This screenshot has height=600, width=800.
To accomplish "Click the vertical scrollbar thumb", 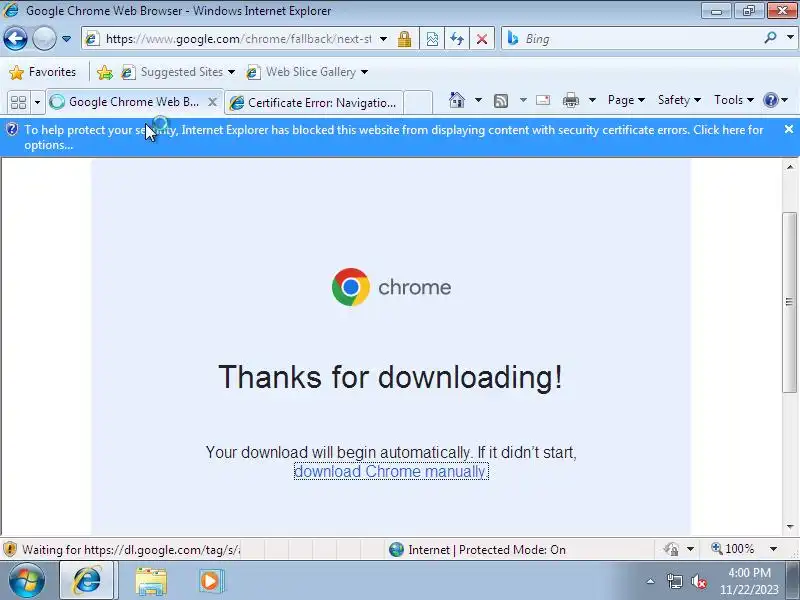I will click(x=789, y=302).
